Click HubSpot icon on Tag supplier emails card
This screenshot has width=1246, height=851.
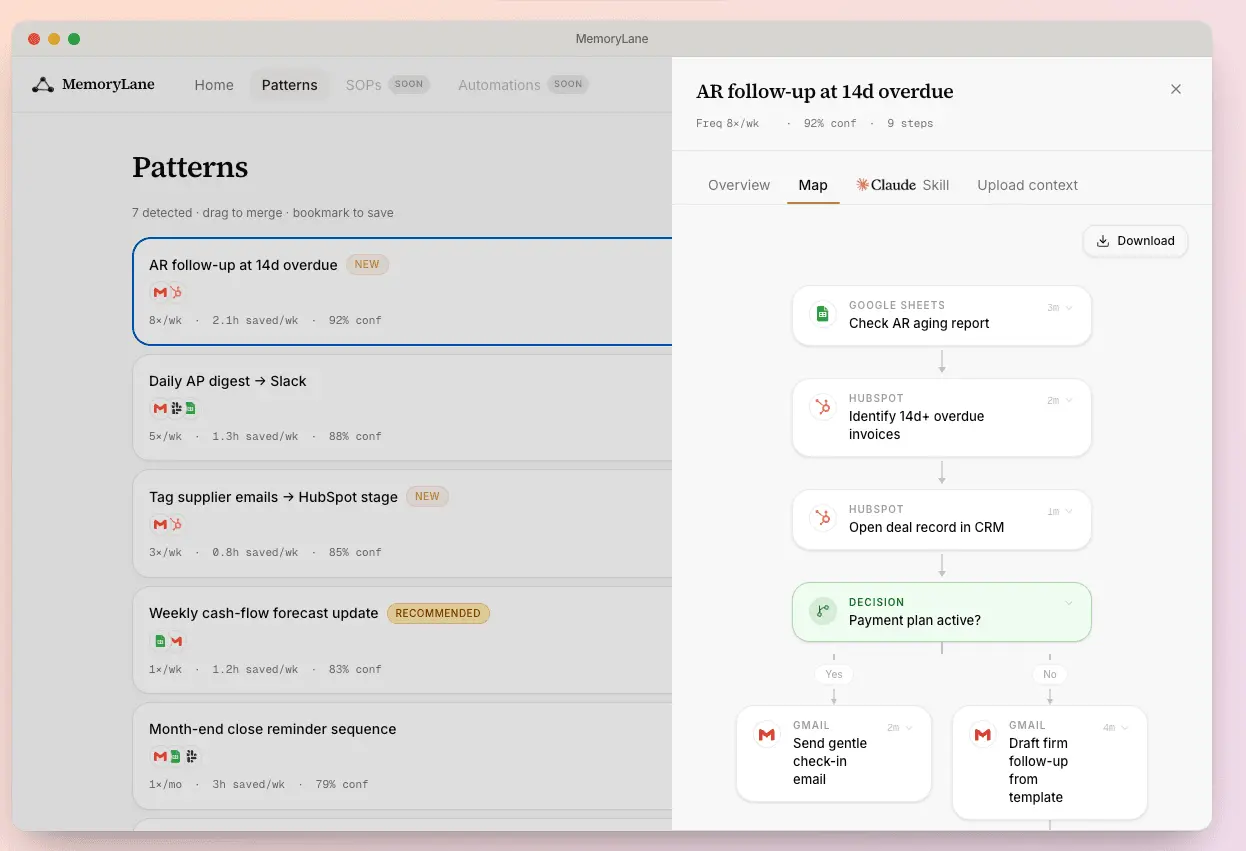click(x=176, y=525)
